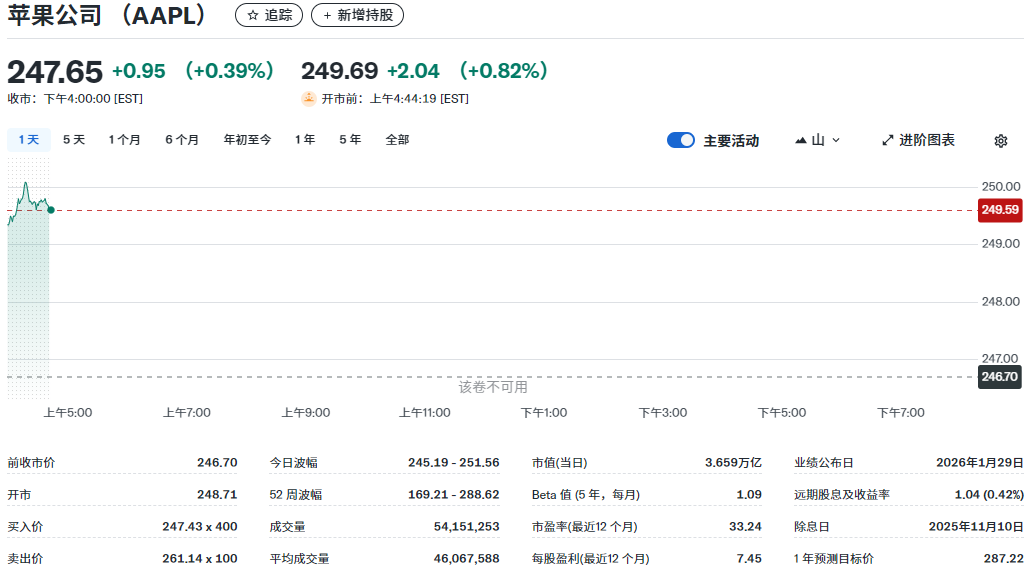This screenshot has width=1035, height=569.
Task: Select the 6 个月 range tab
Action: [182, 140]
